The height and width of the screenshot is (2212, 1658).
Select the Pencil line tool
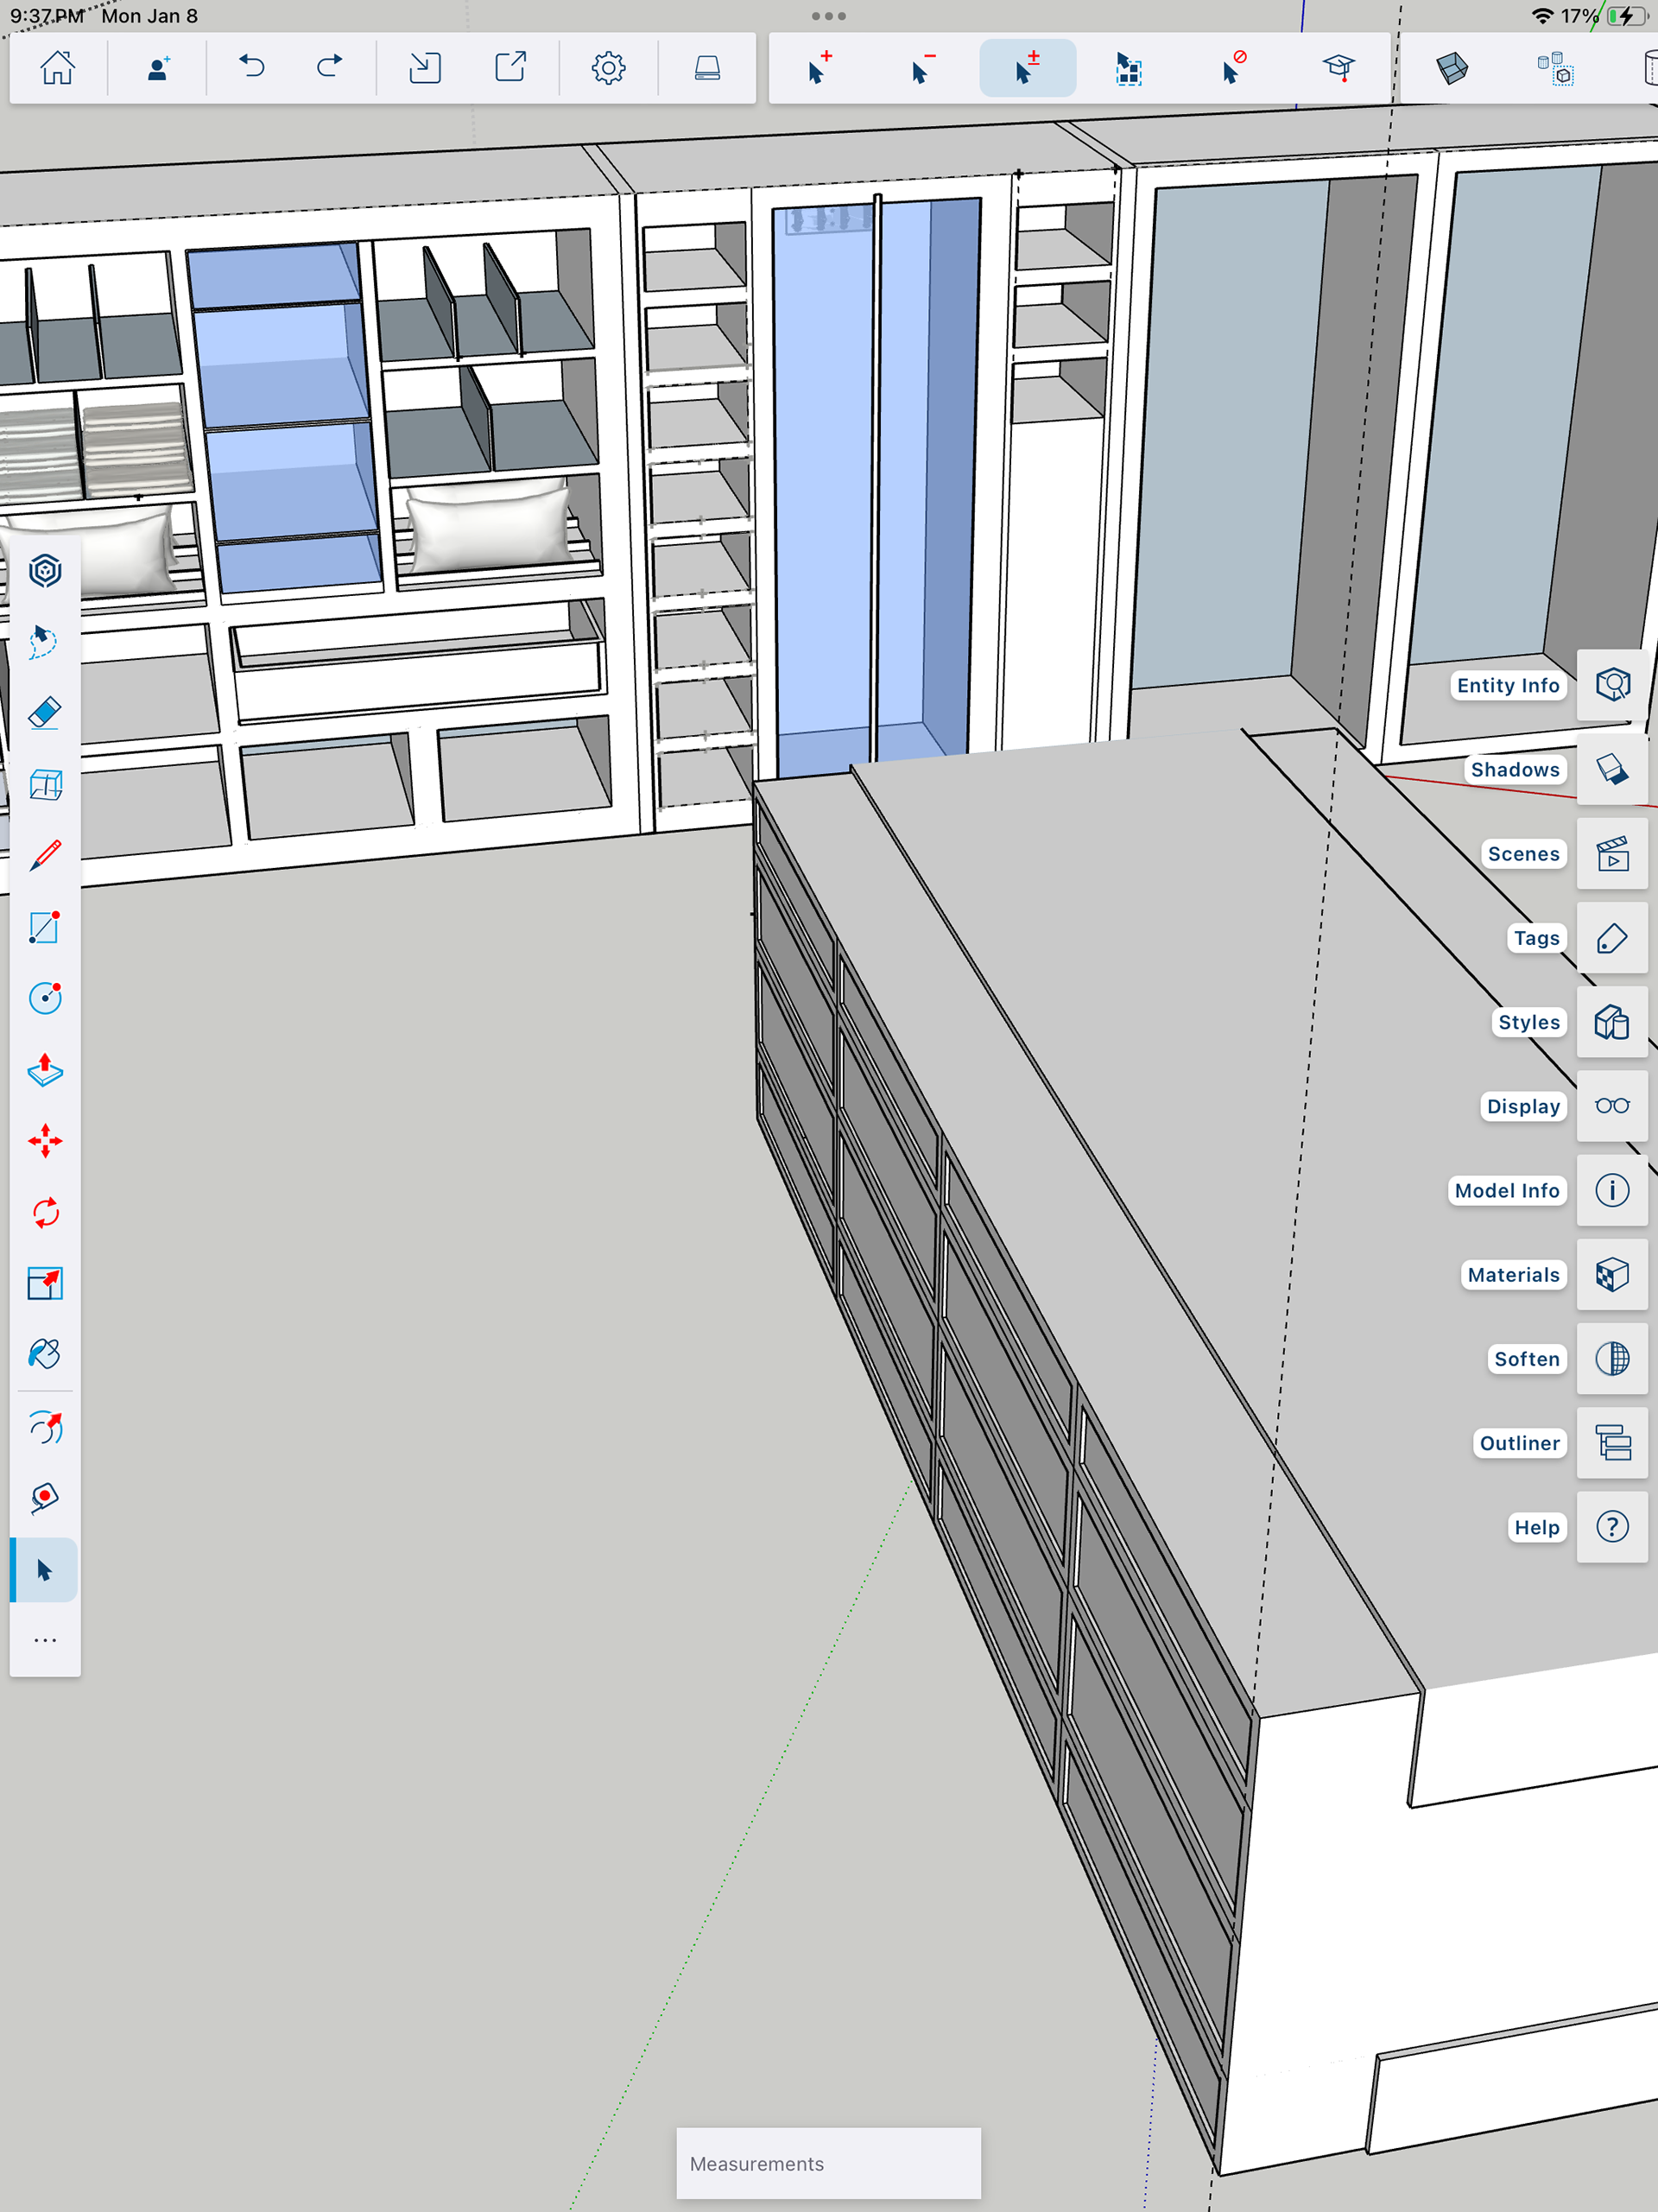45,856
